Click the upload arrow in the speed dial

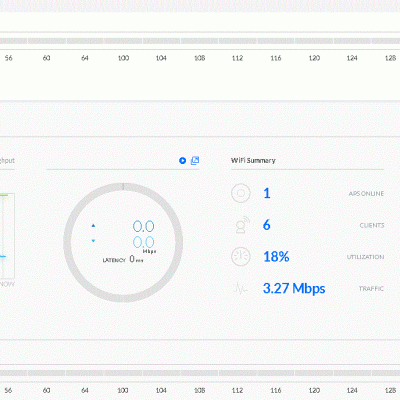click(93, 226)
